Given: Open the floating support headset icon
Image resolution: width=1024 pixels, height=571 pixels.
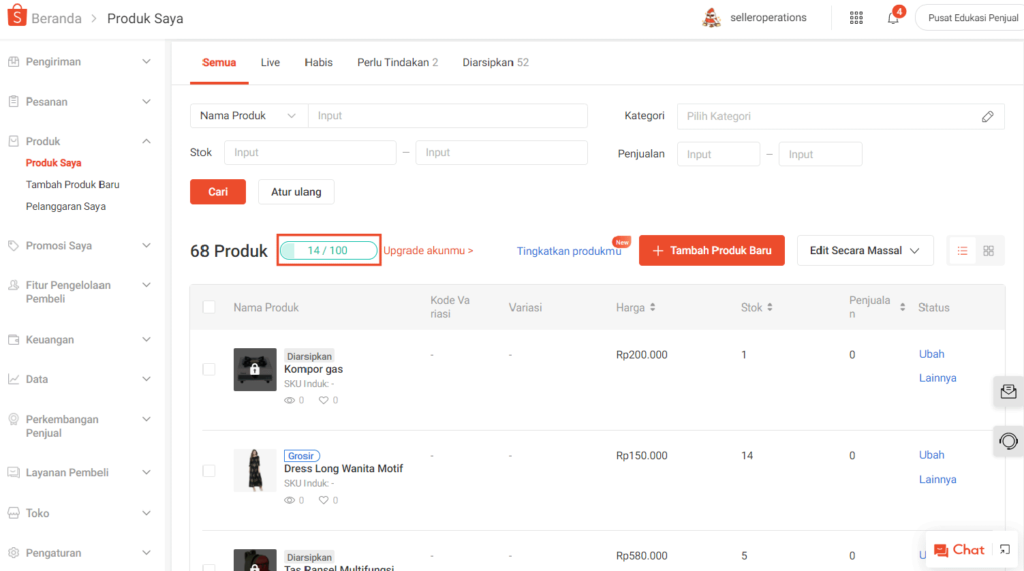Looking at the screenshot, I should (1008, 441).
